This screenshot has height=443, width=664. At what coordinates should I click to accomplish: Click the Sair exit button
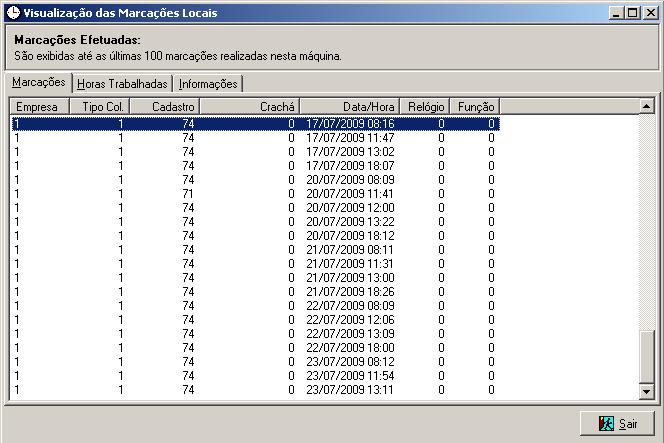[617, 423]
